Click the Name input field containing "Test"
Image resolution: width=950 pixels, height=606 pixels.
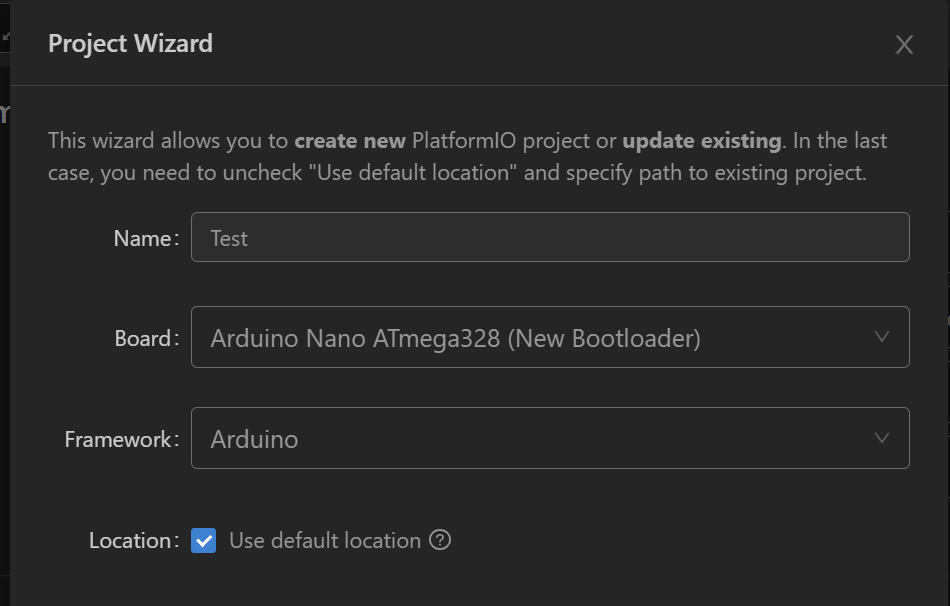pyautogui.click(x=550, y=237)
